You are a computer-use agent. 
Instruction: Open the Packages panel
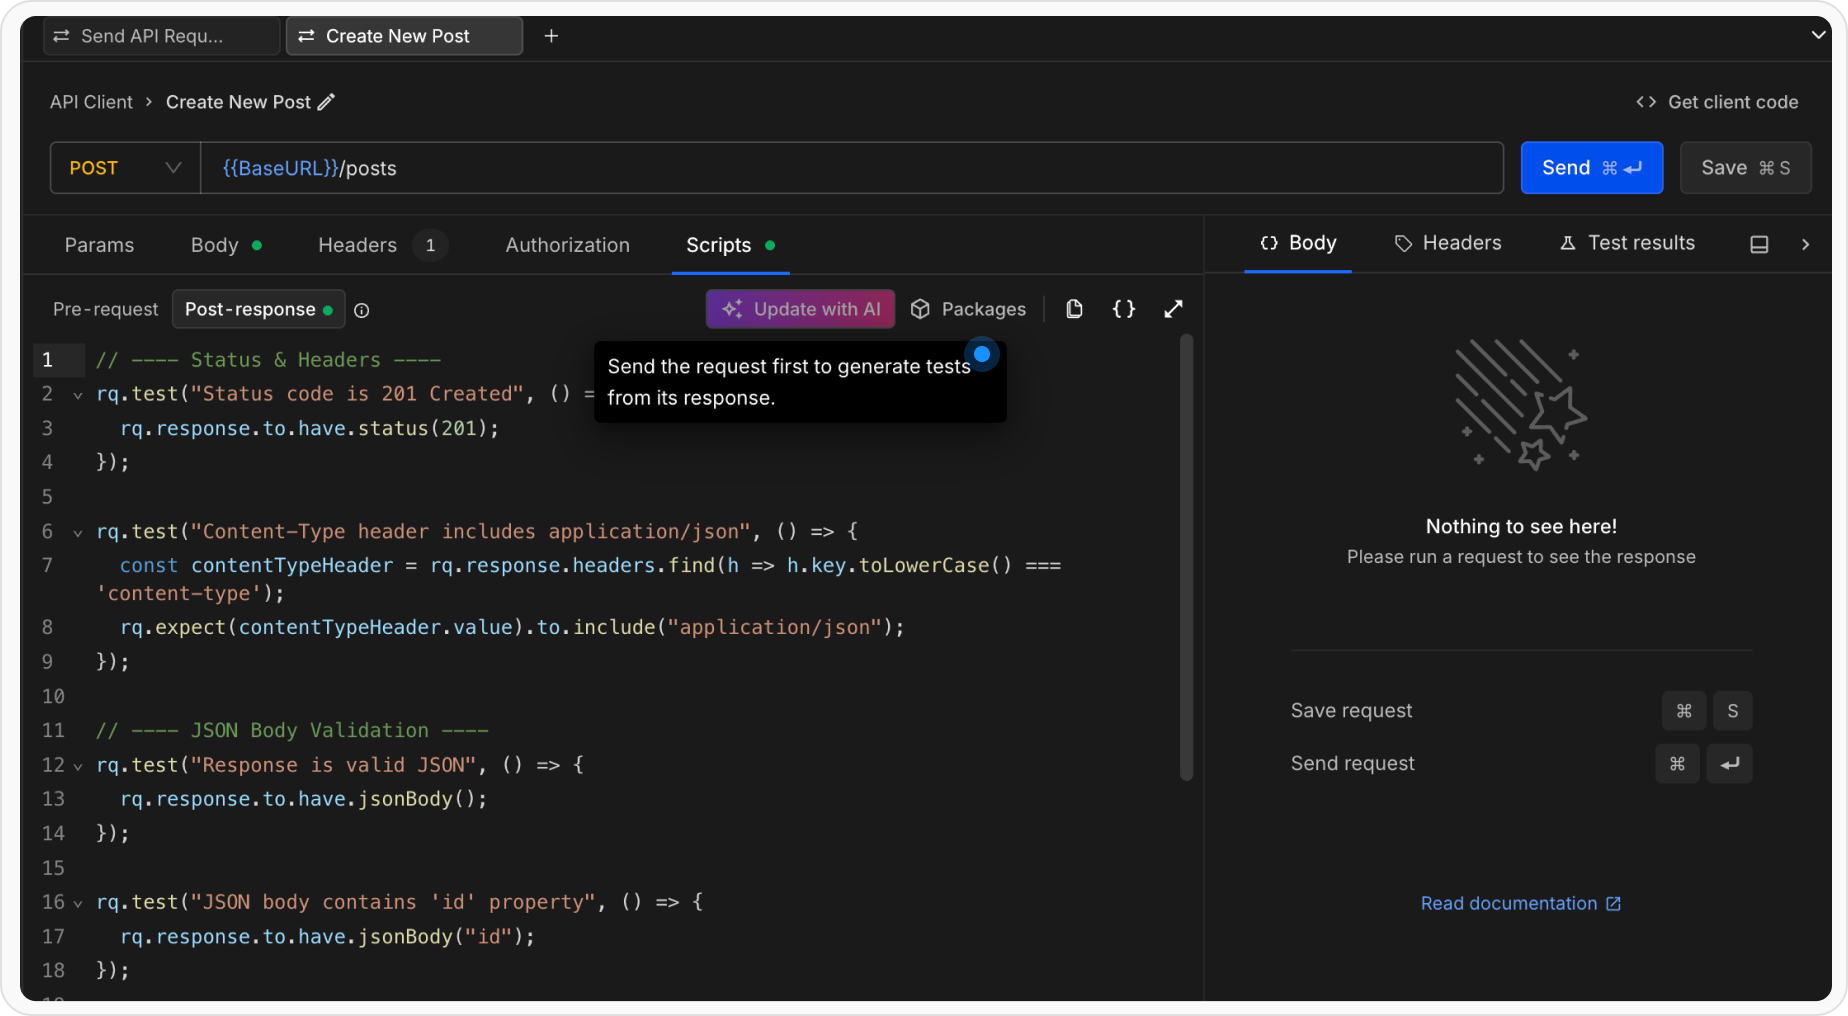click(968, 309)
